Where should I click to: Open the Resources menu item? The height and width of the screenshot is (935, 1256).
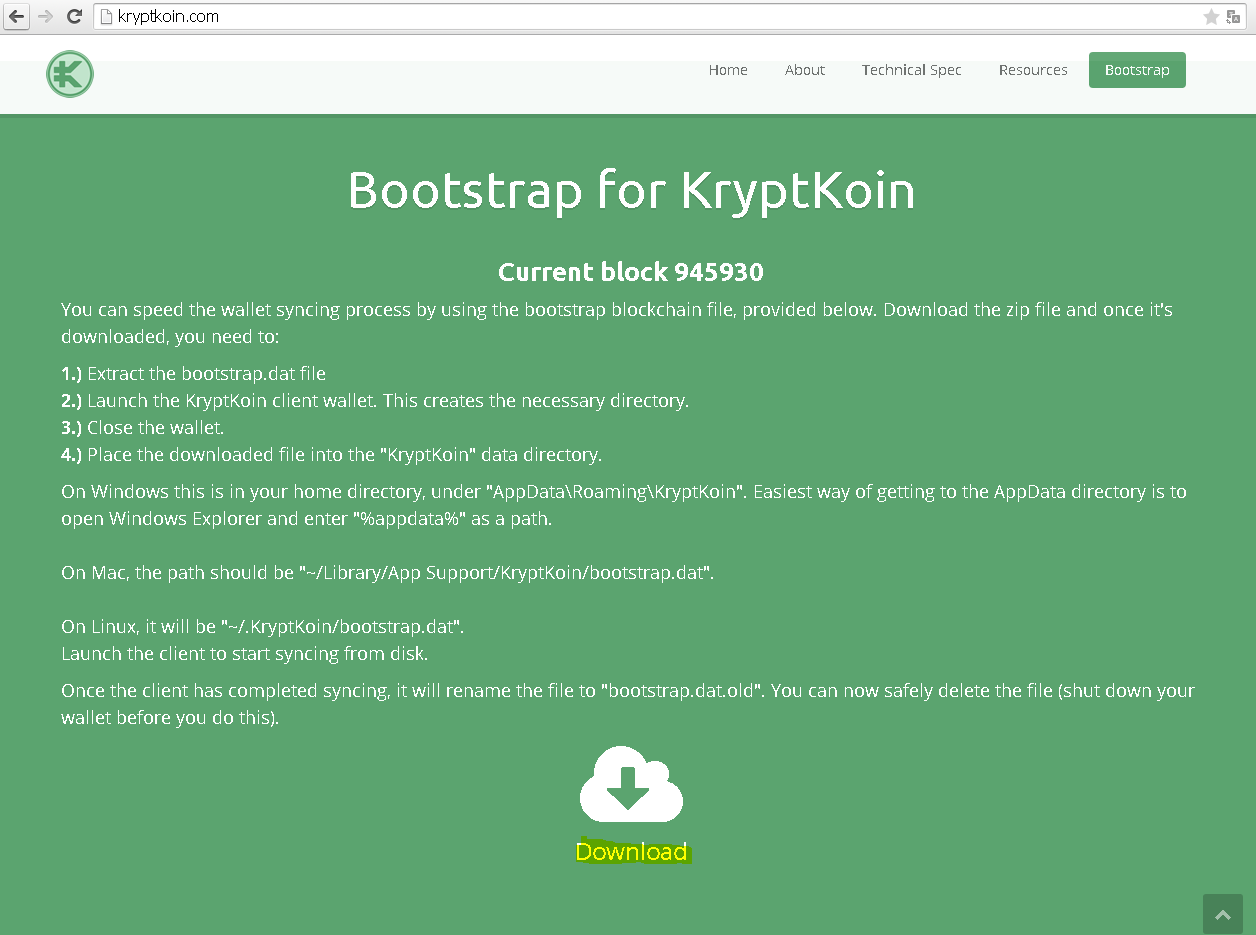click(1033, 70)
